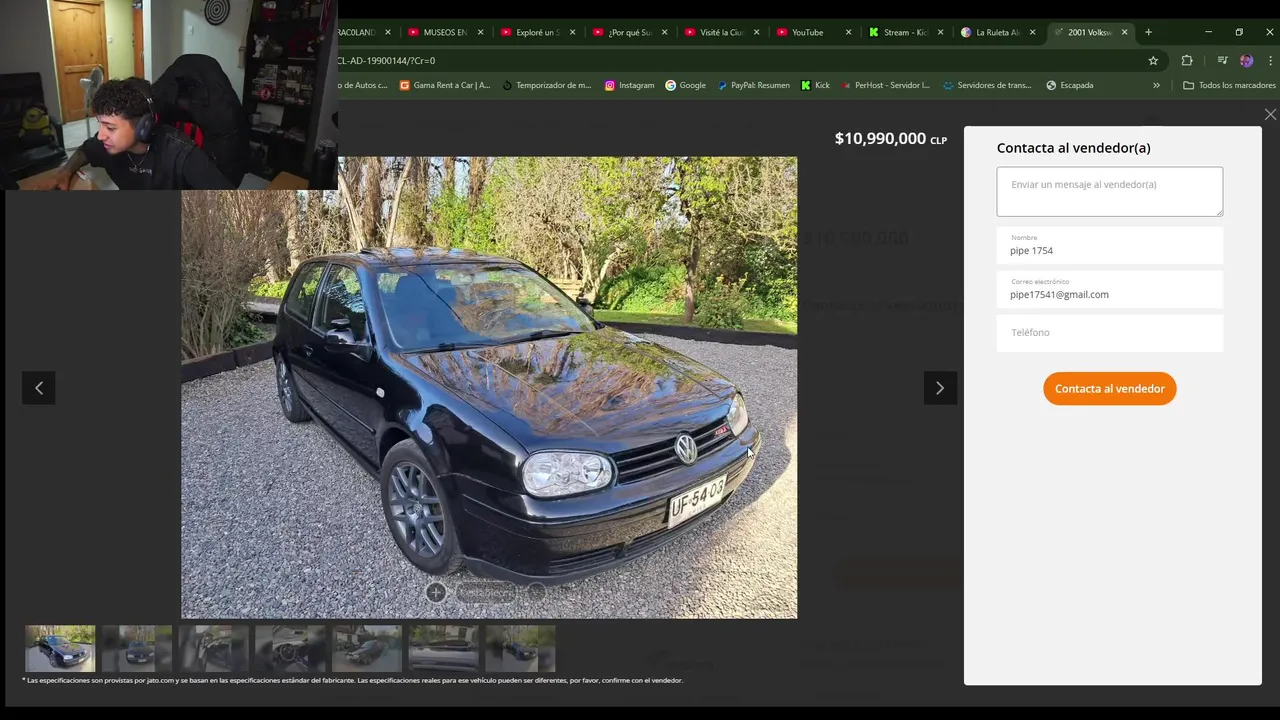
Task: Minimize the Chrome window
Action: click(x=1208, y=32)
